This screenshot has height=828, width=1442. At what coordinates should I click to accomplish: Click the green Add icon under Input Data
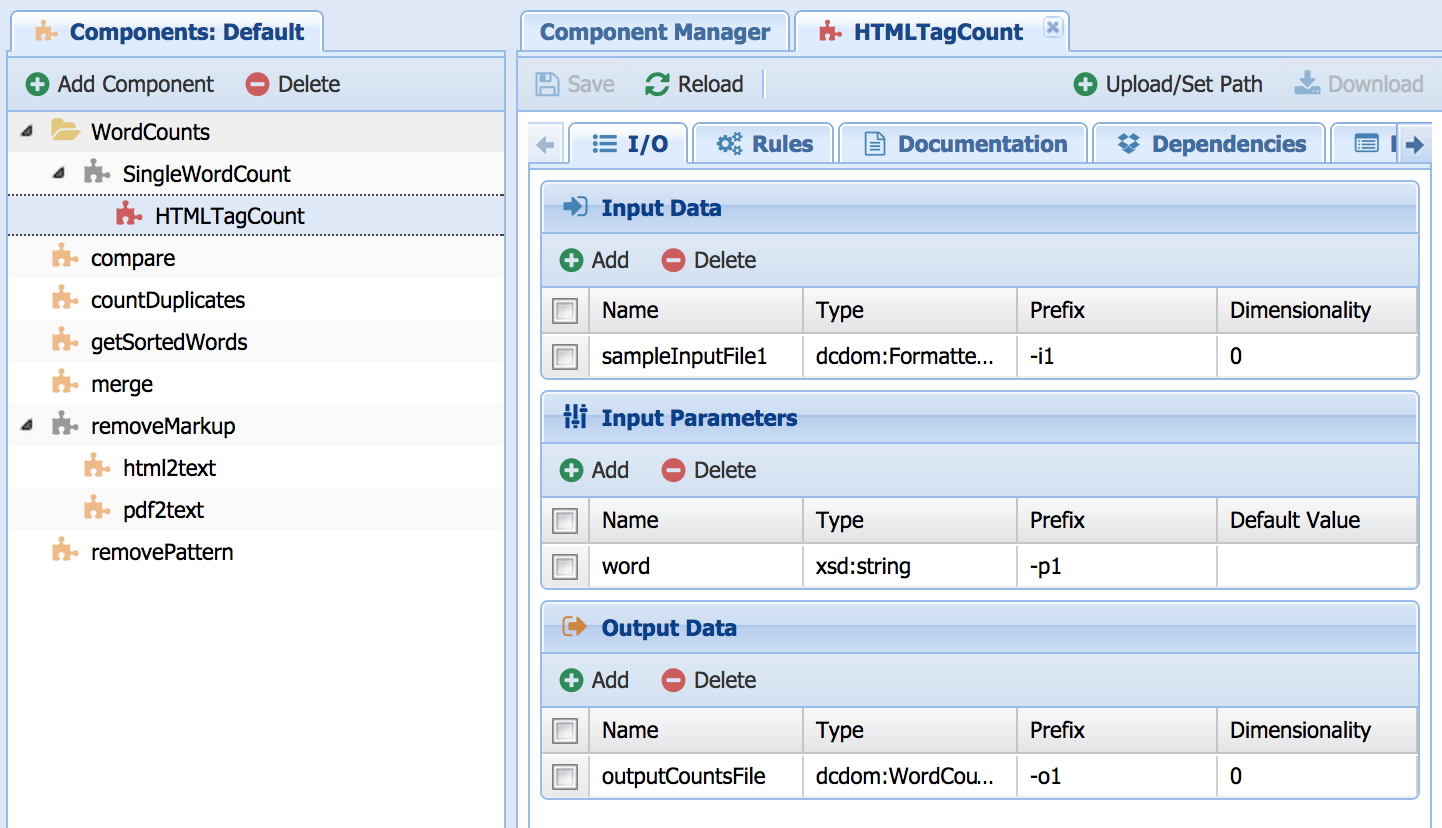pyautogui.click(x=571, y=261)
